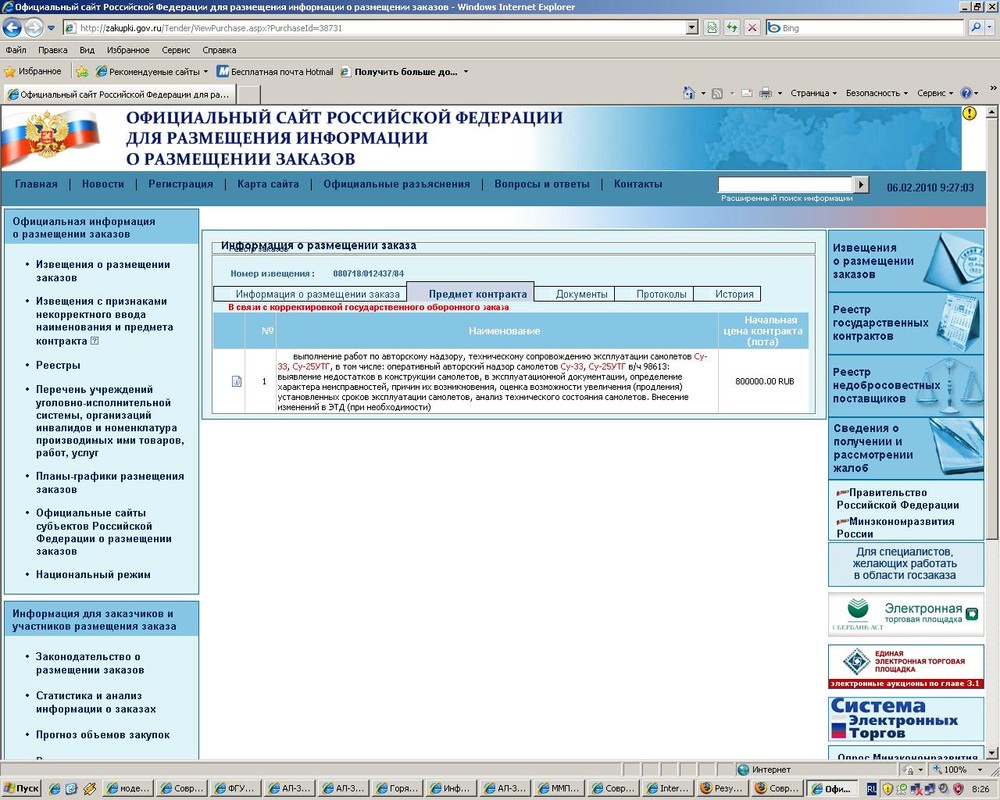
Task: Open the Новости navigation link
Action: (x=103, y=184)
